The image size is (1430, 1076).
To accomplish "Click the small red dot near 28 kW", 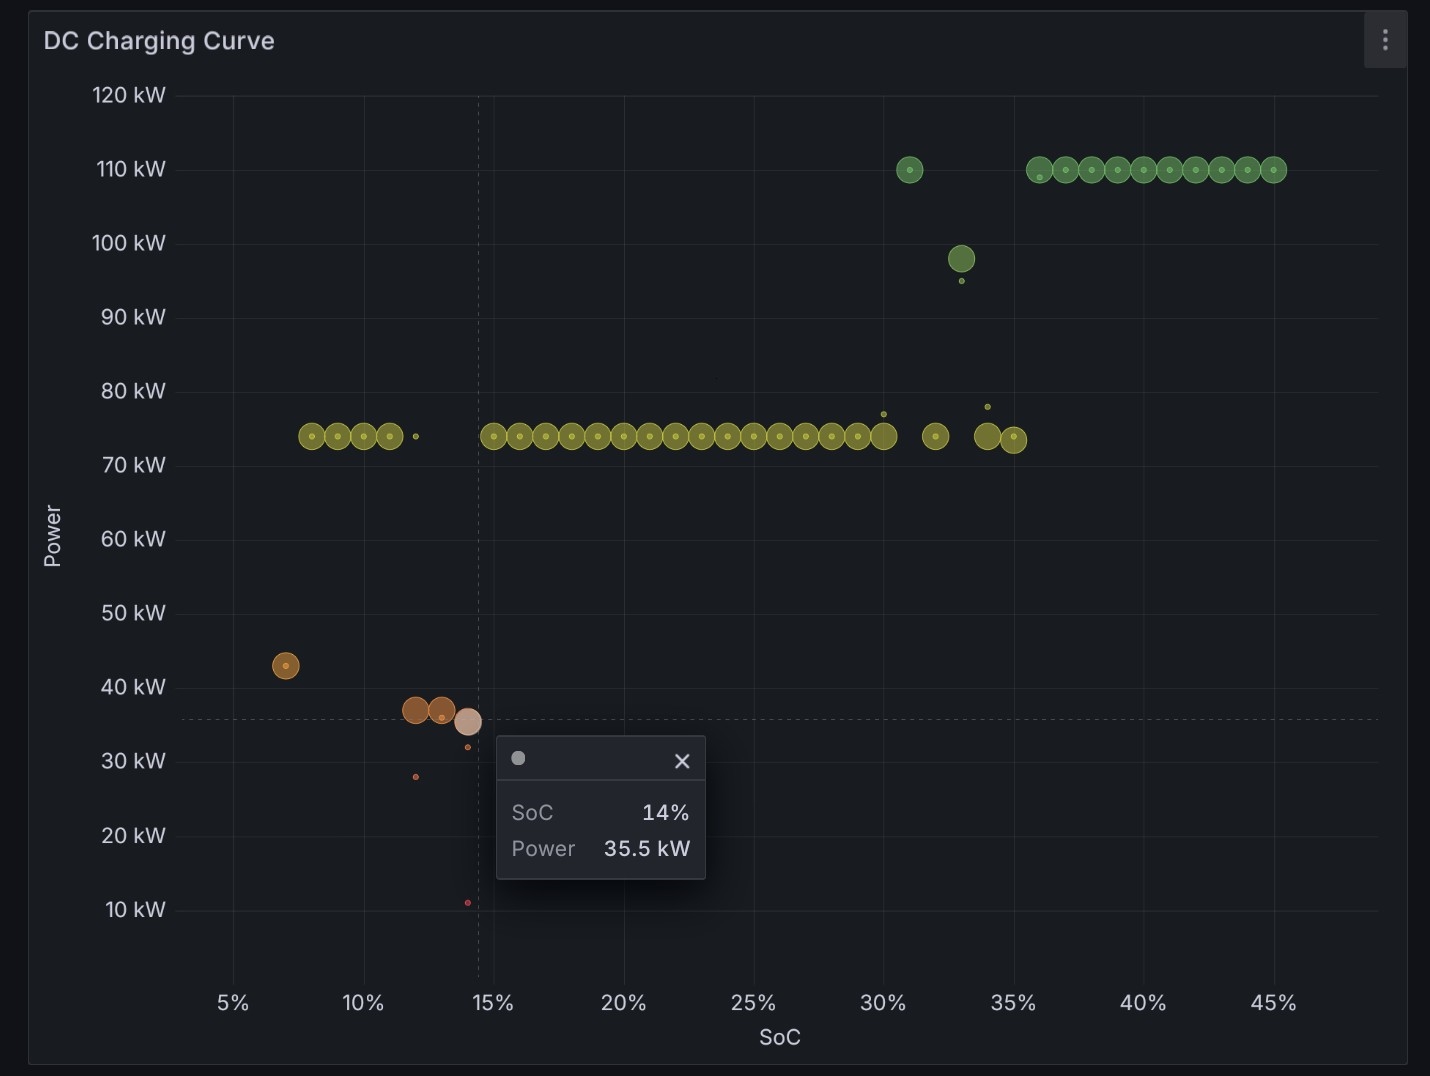I will (x=416, y=777).
